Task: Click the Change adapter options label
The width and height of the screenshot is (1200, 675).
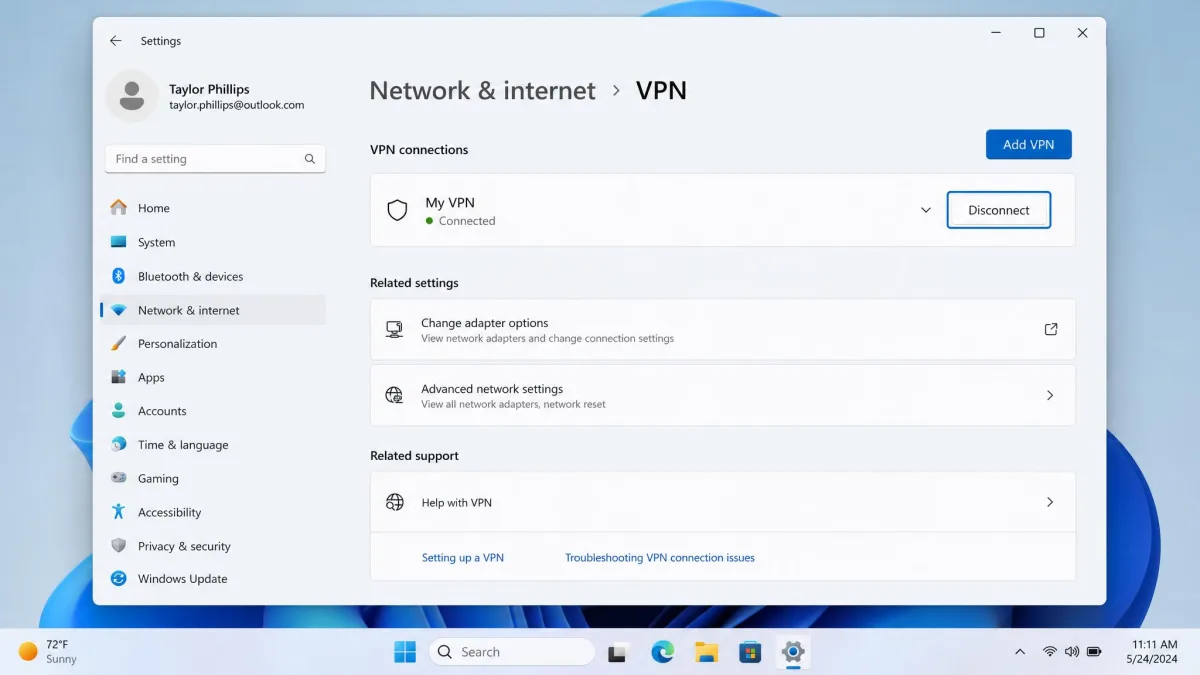Action: pyautogui.click(x=485, y=323)
